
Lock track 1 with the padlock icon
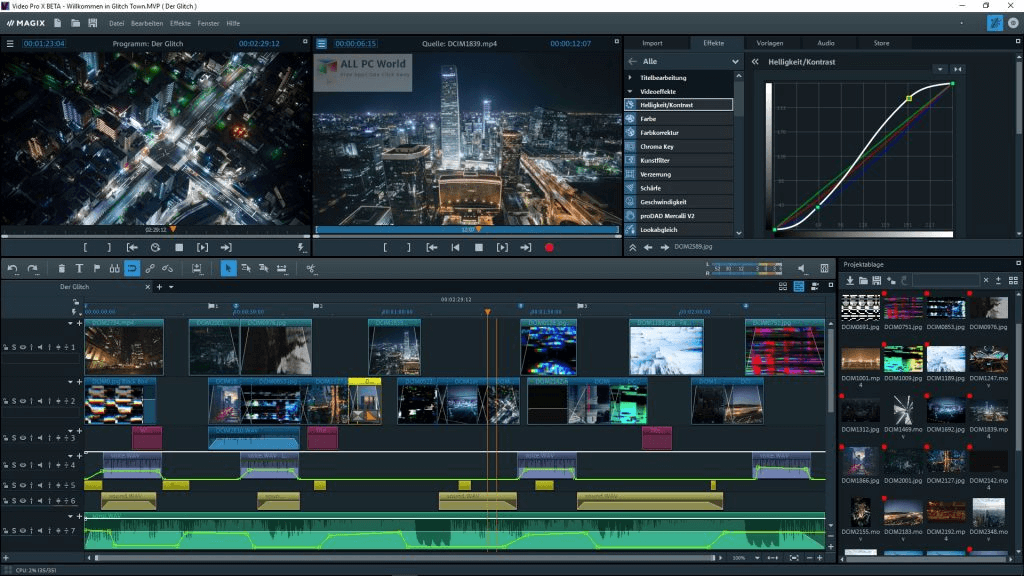coord(6,347)
